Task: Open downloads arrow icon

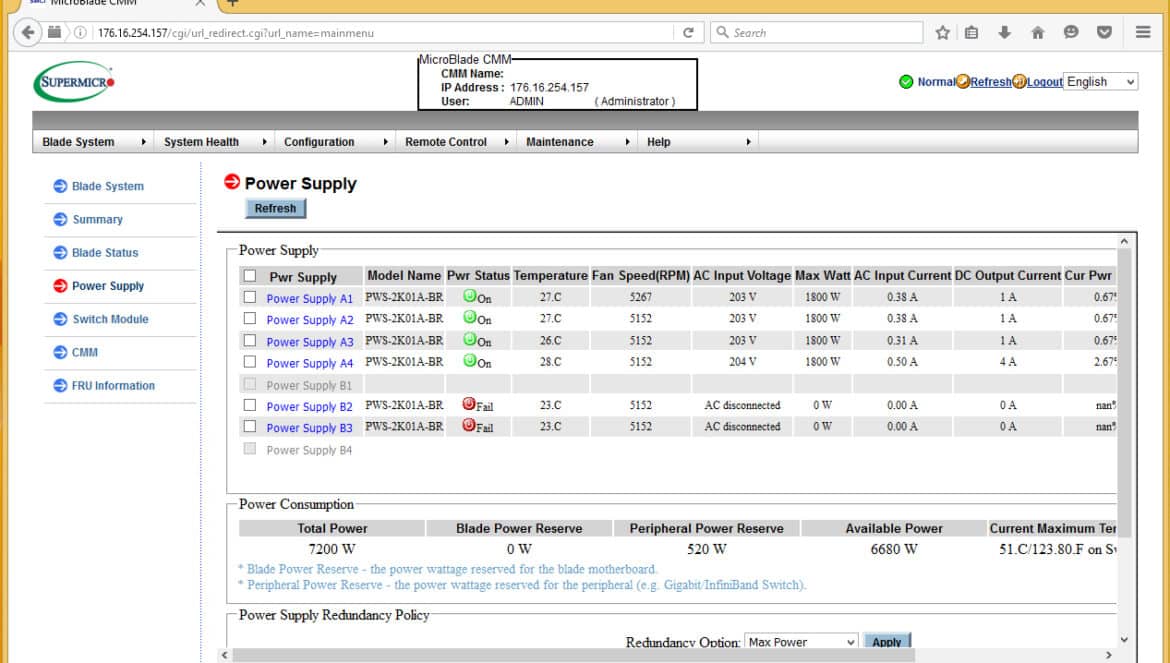Action: coord(1004,32)
